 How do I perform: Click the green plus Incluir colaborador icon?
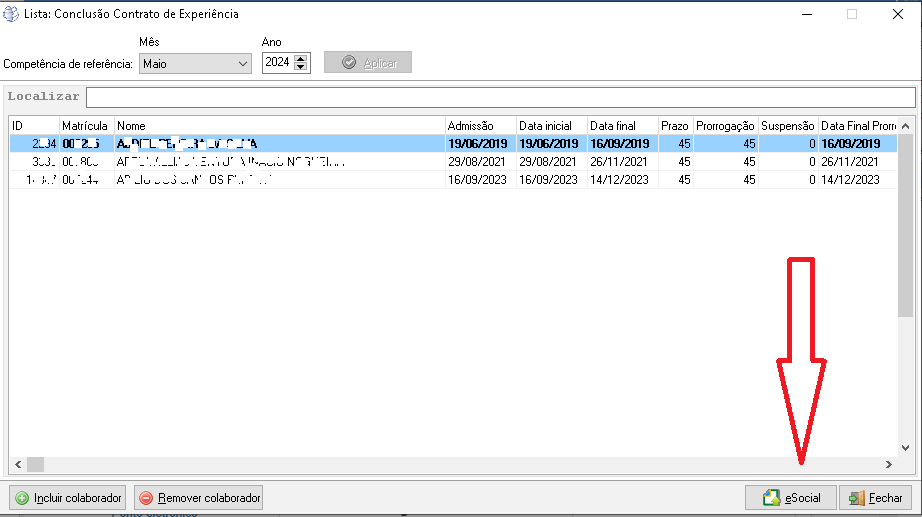pos(22,498)
